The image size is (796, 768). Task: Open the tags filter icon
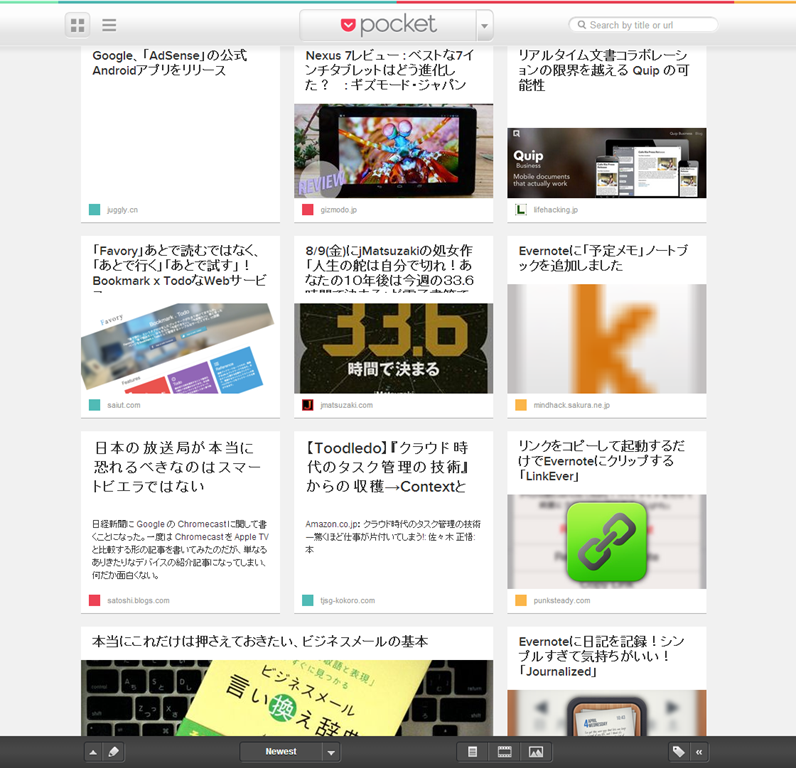tap(679, 752)
